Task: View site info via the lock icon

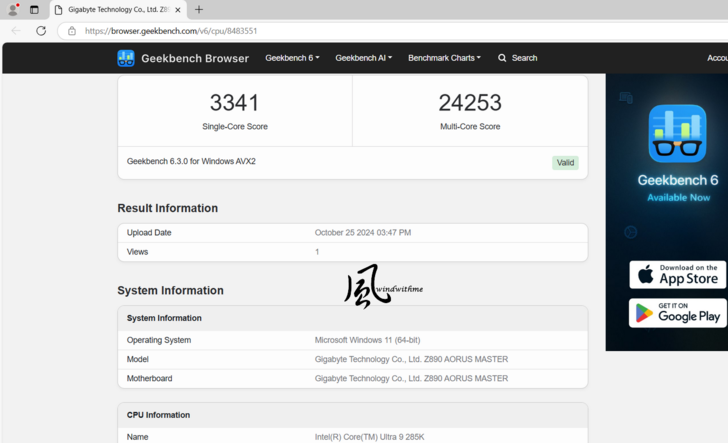Action: (72, 31)
